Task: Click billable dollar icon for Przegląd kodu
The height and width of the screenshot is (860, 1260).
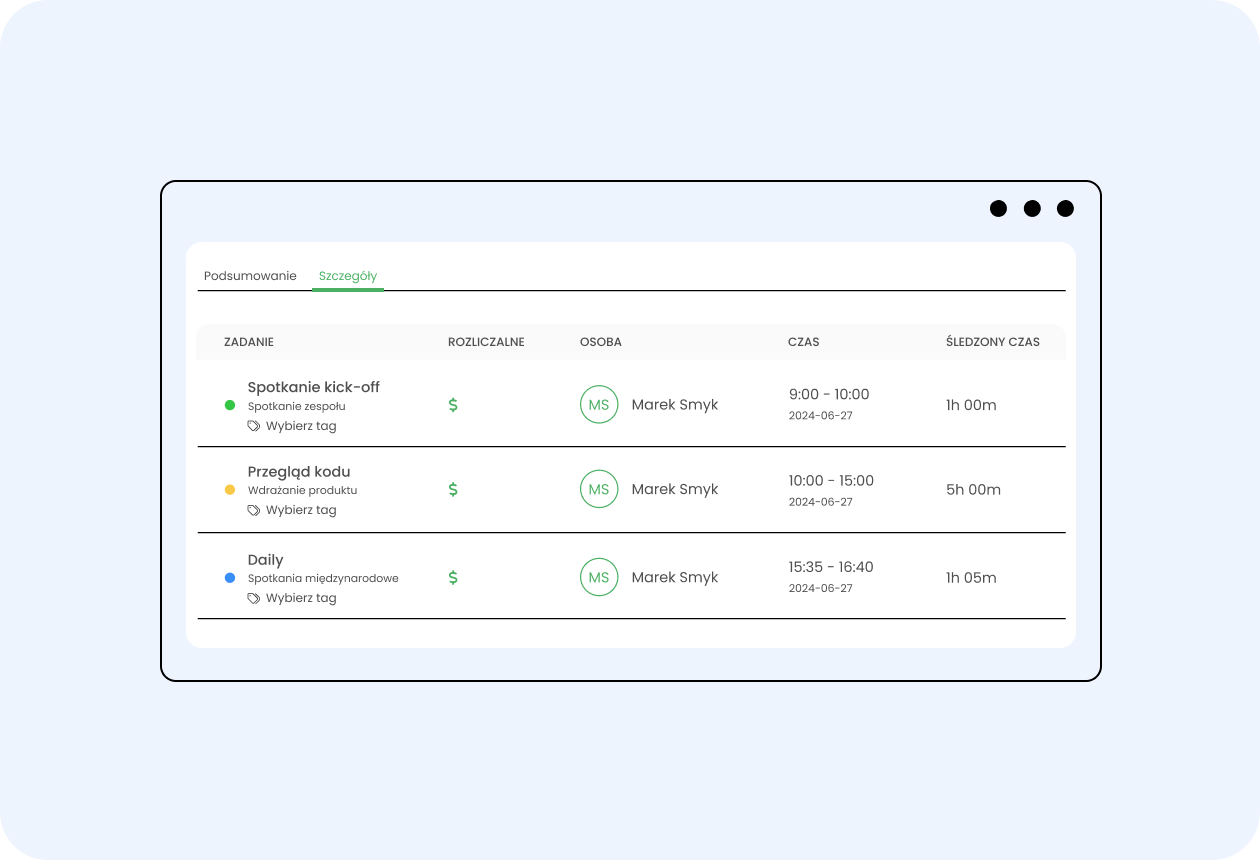Action: pyautogui.click(x=453, y=489)
